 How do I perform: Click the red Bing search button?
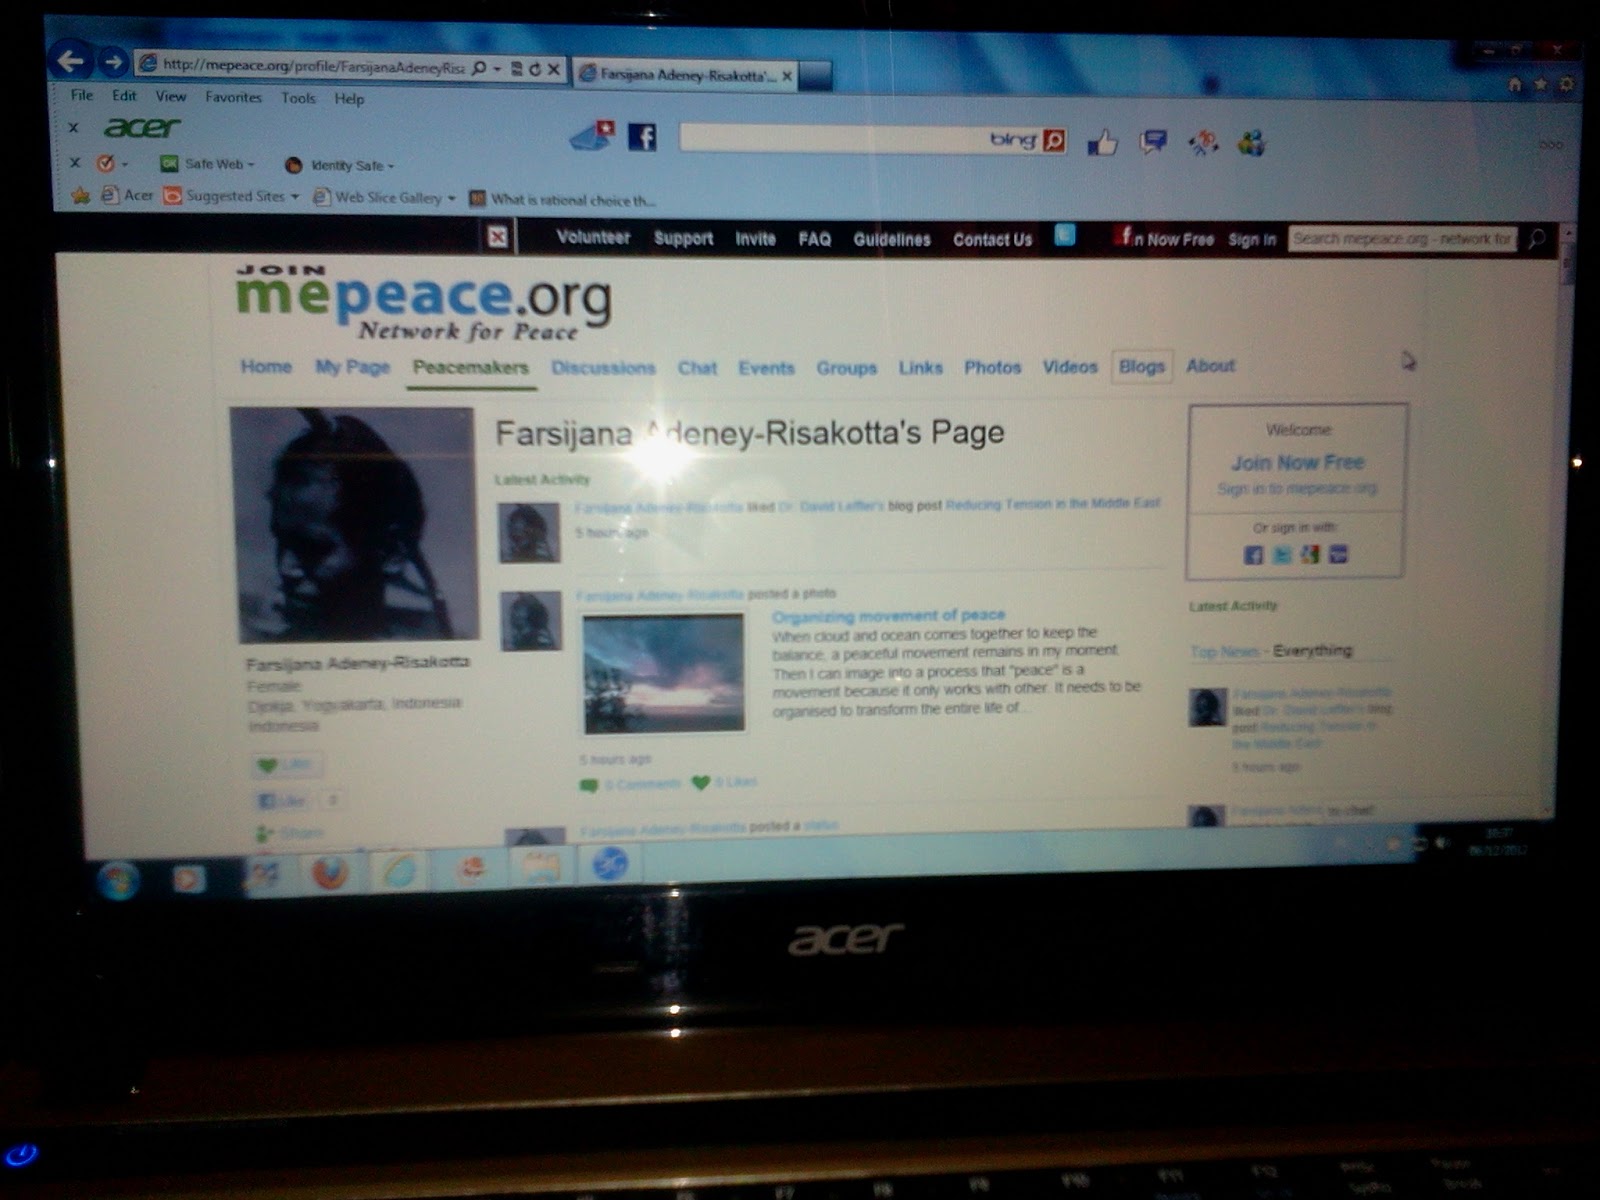[1053, 141]
